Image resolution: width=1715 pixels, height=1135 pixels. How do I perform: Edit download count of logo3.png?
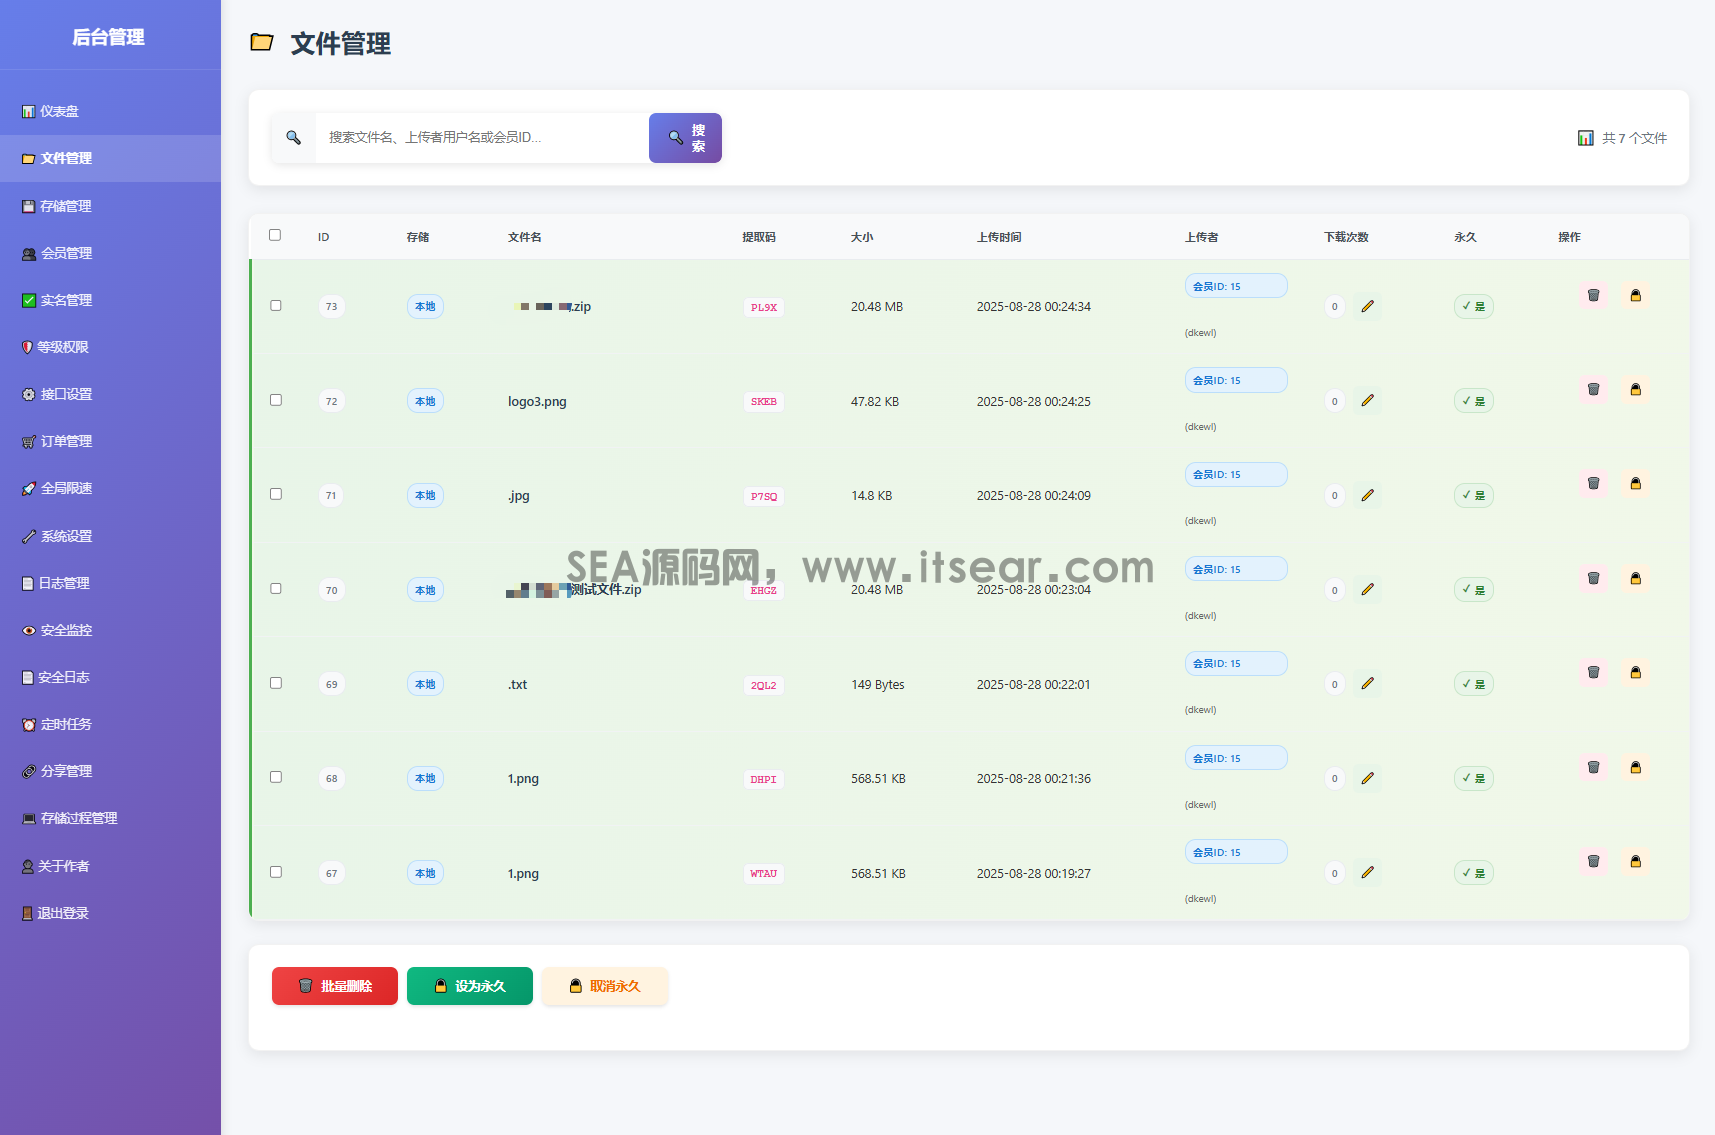pyautogui.click(x=1368, y=401)
